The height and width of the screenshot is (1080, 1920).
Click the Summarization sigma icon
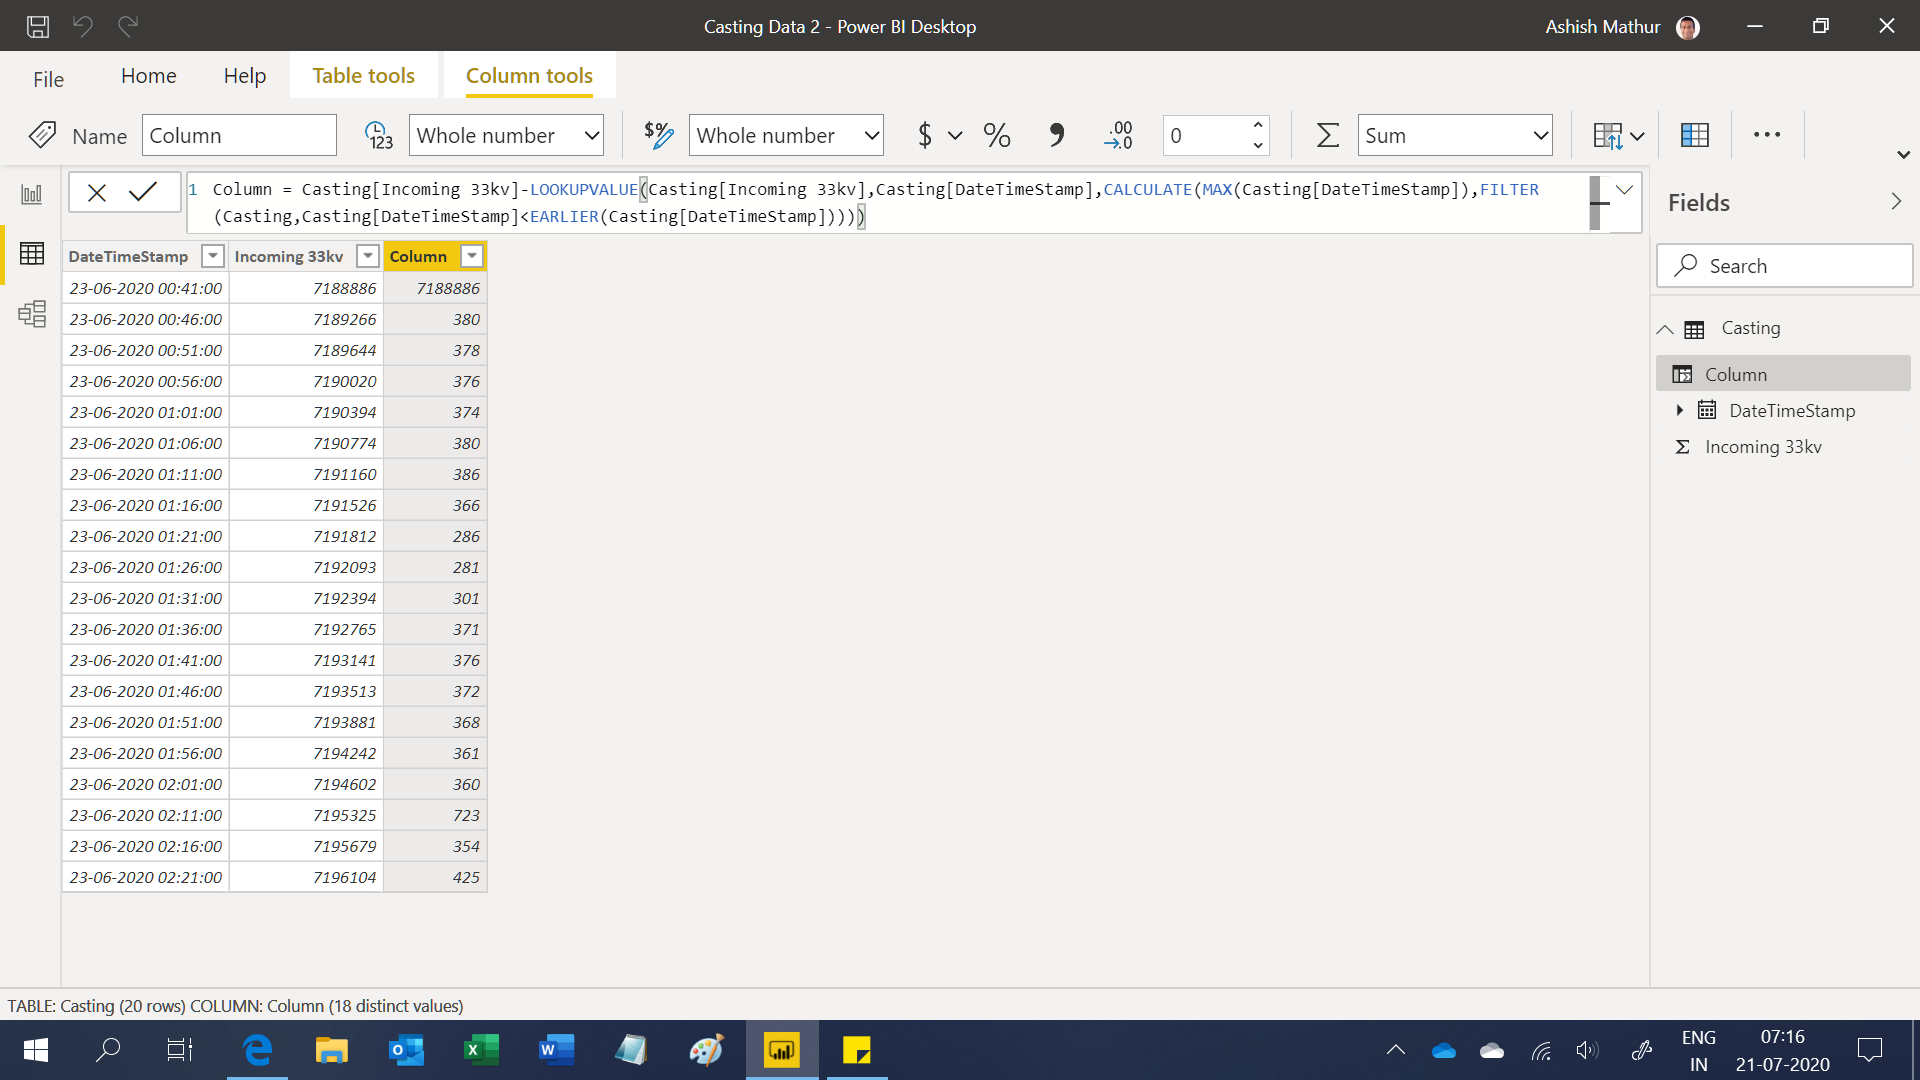1327,135
